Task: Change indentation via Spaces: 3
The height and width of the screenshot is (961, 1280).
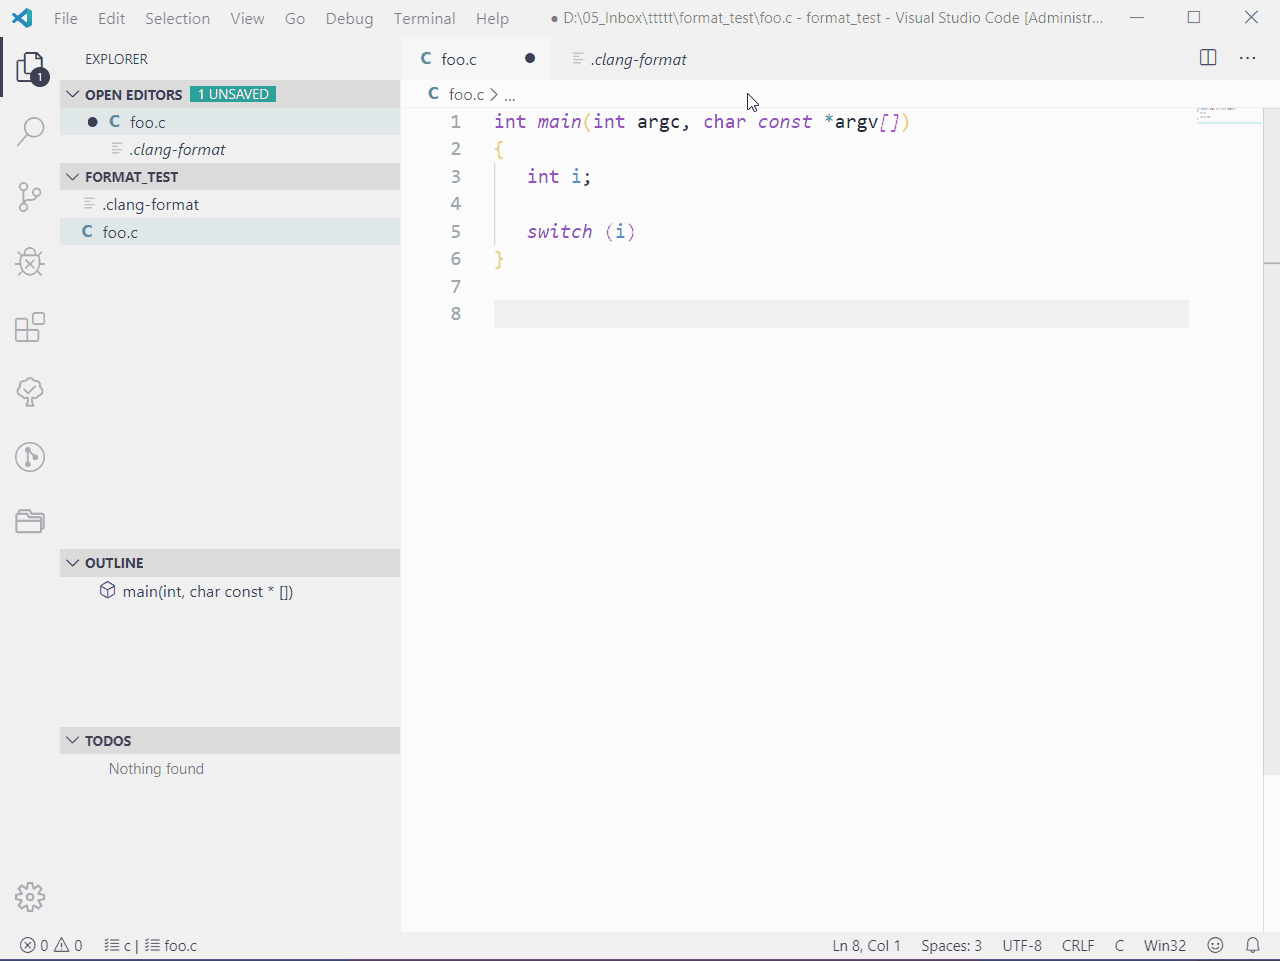Action: 951,944
